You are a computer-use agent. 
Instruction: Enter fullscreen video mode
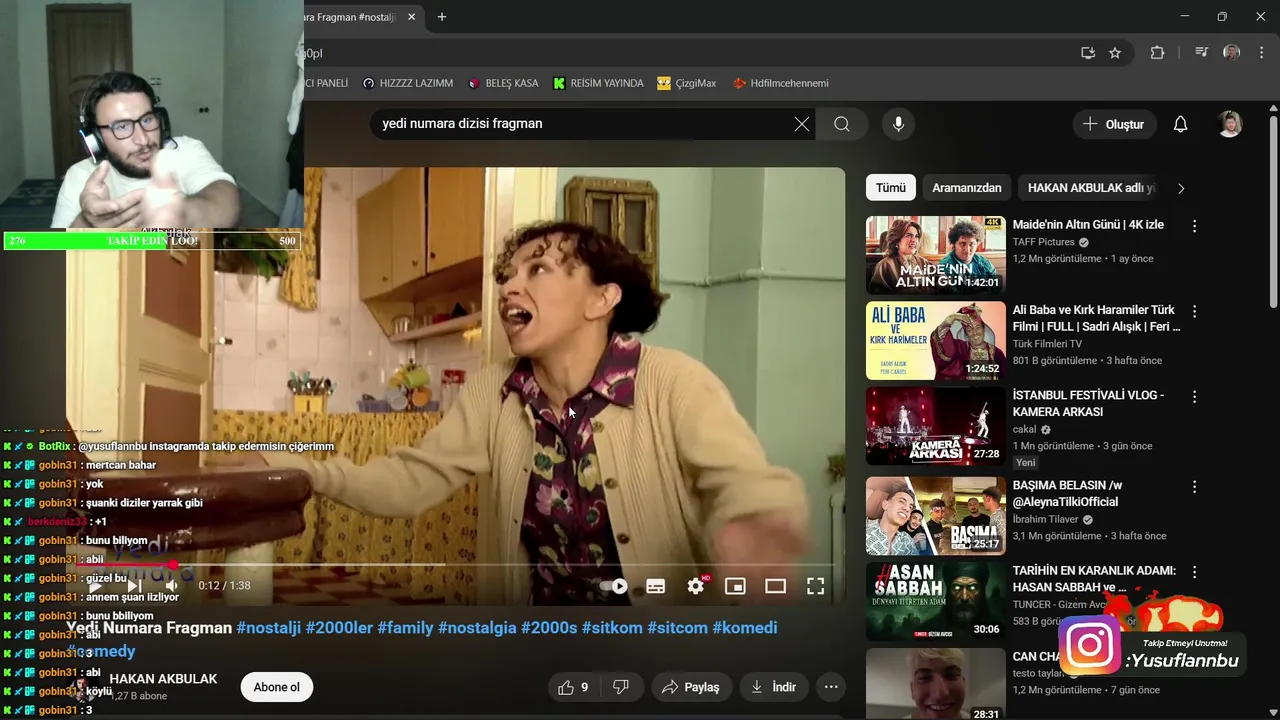click(816, 586)
